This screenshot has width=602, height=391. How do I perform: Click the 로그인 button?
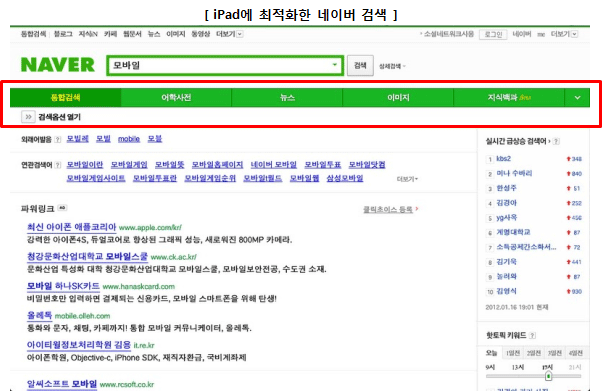coord(493,34)
